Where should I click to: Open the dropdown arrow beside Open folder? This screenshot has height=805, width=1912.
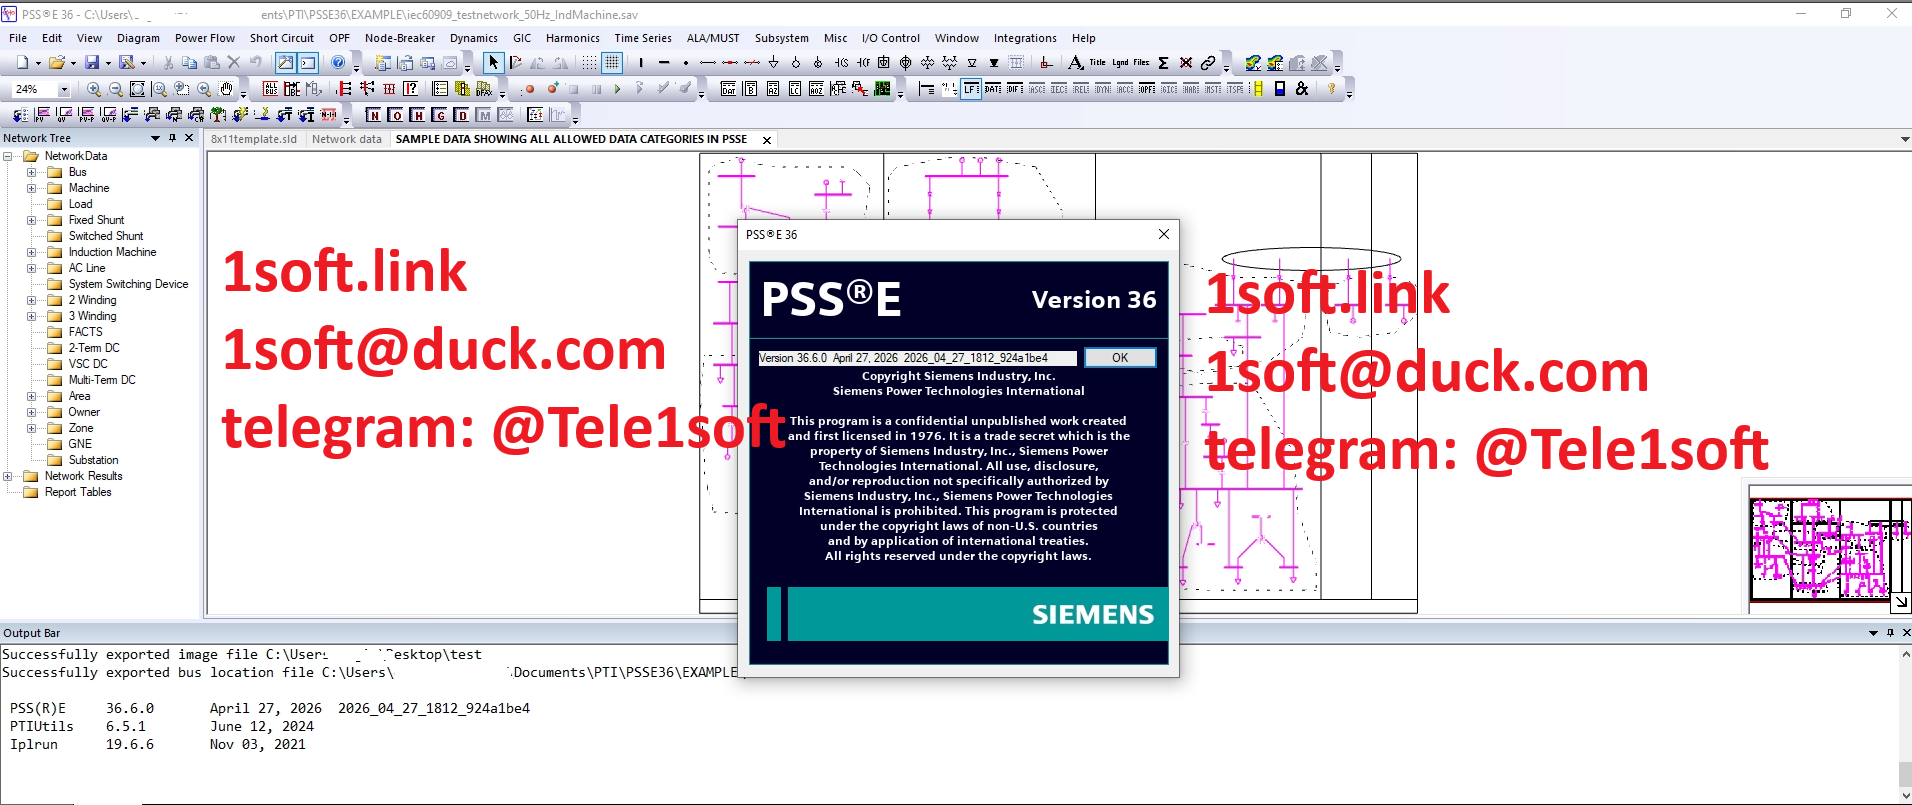(x=73, y=63)
